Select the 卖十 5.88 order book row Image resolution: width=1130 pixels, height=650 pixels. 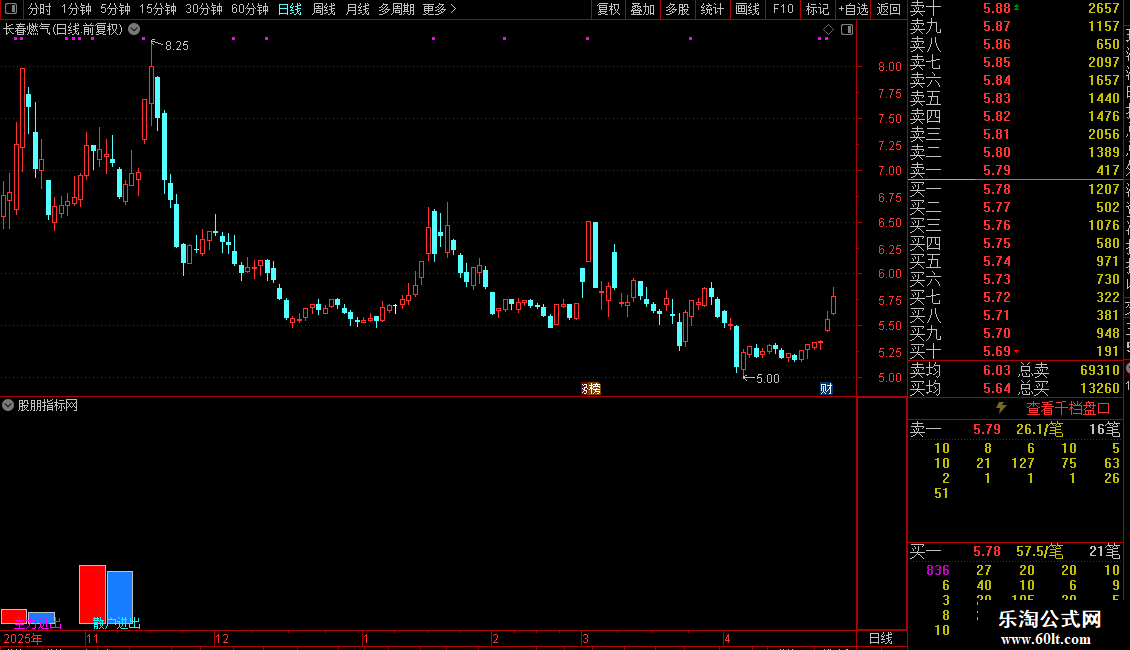(1015, 8)
